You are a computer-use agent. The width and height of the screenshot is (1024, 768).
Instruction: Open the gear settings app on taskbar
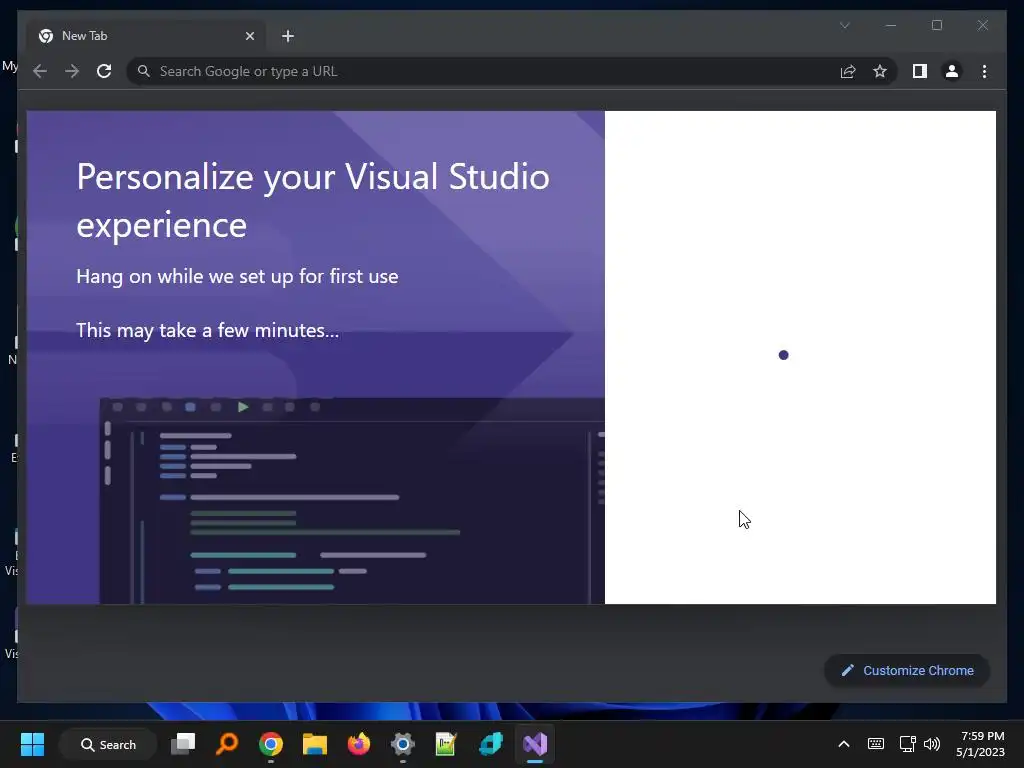click(x=402, y=744)
